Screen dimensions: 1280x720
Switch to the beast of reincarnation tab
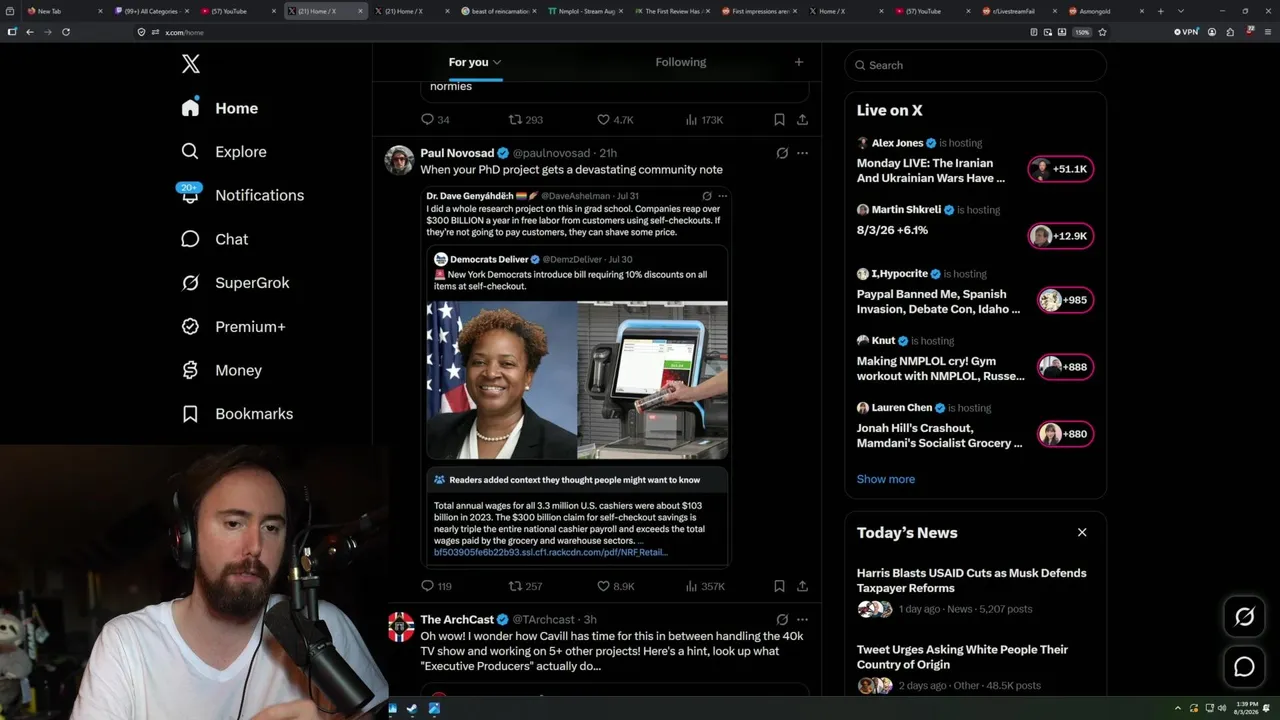pyautogui.click(x=498, y=11)
